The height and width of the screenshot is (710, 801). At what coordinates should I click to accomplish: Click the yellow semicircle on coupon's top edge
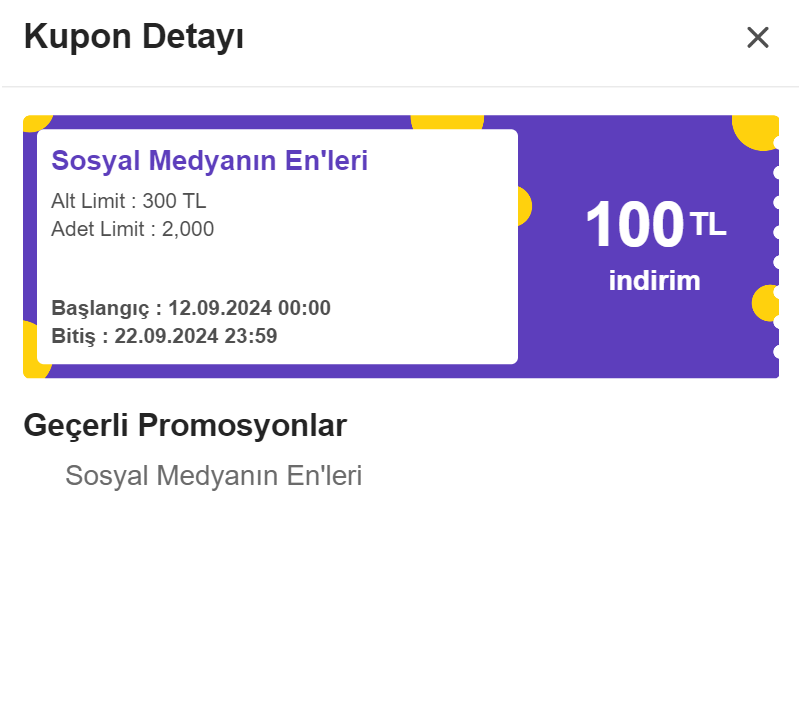pos(447,122)
